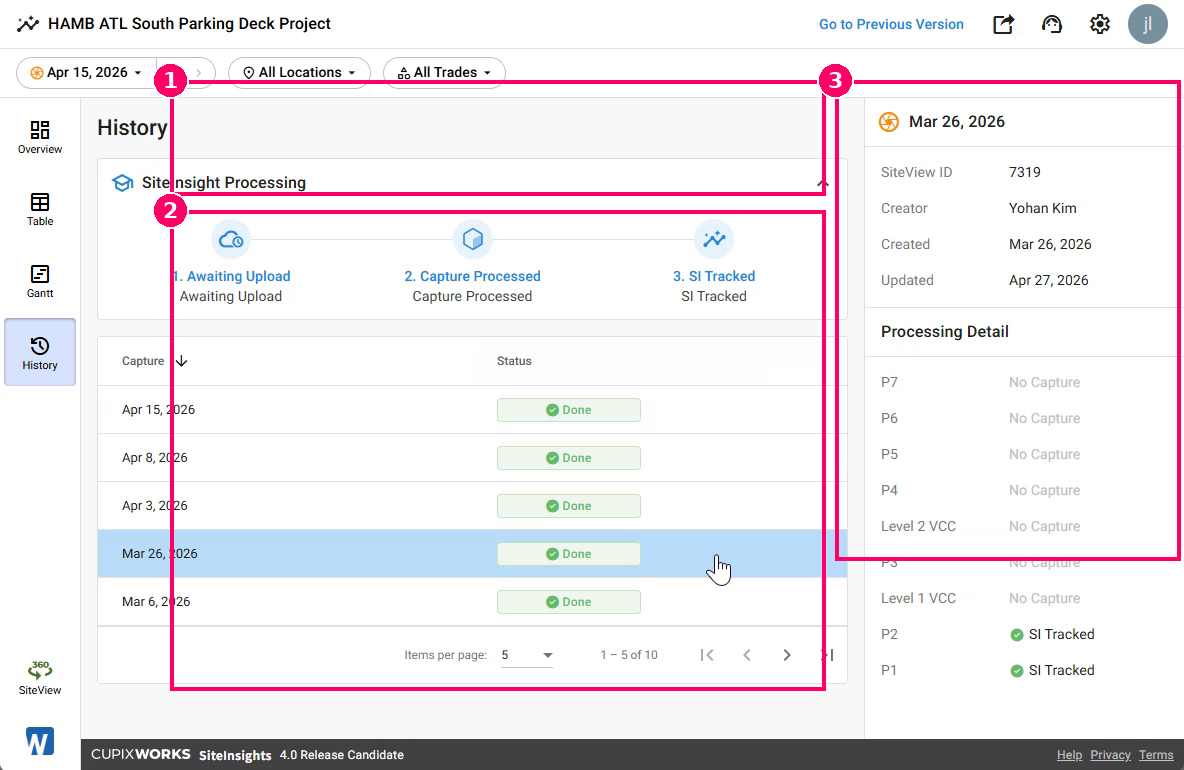The image size is (1184, 770).
Task: Click the P7 No Capture row
Action: point(1024,382)
